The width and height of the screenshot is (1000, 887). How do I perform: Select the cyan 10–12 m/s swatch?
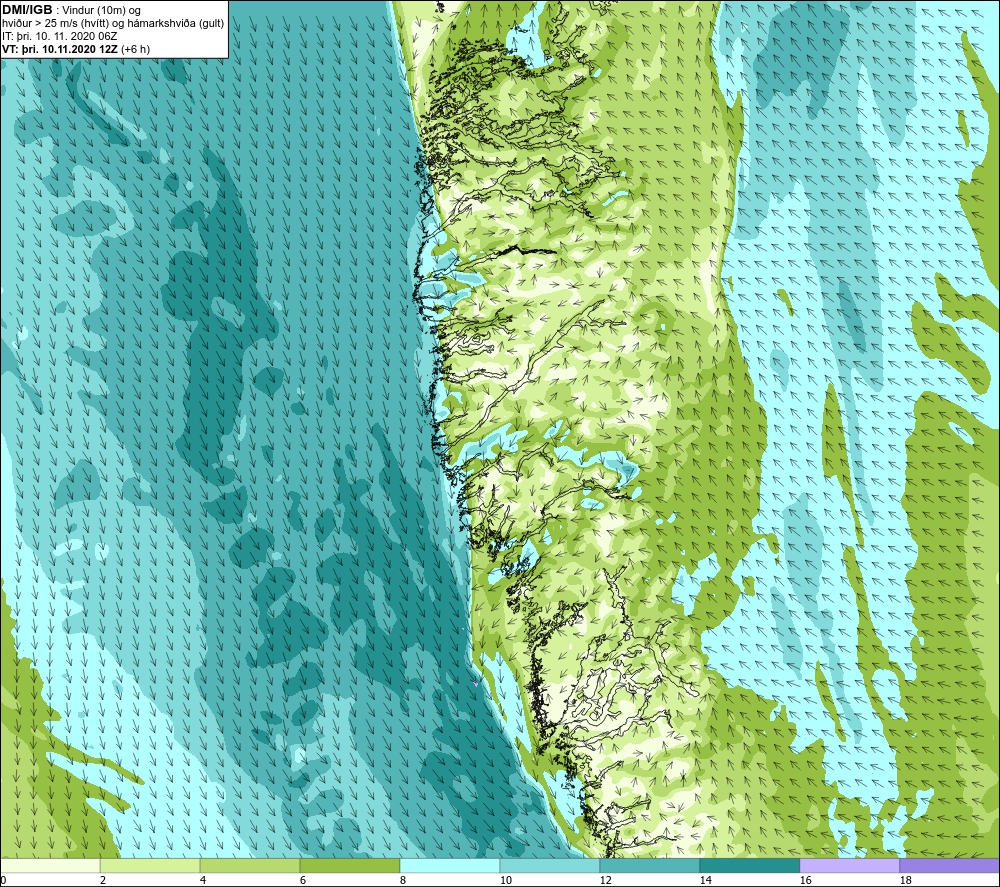550,866
